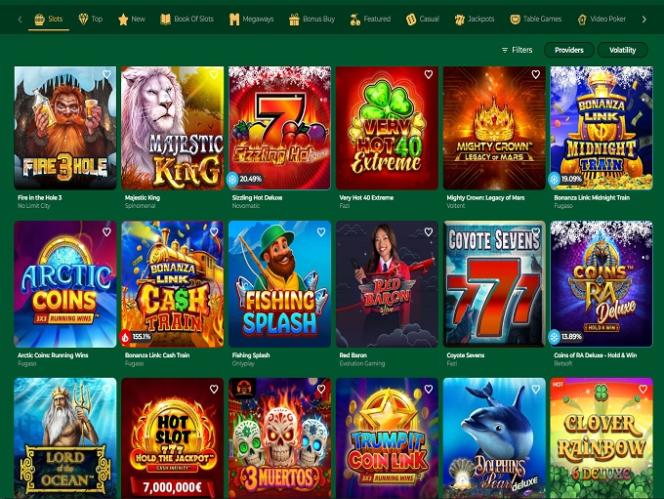Click the Coyote Sevens game thumbnail

494,284
